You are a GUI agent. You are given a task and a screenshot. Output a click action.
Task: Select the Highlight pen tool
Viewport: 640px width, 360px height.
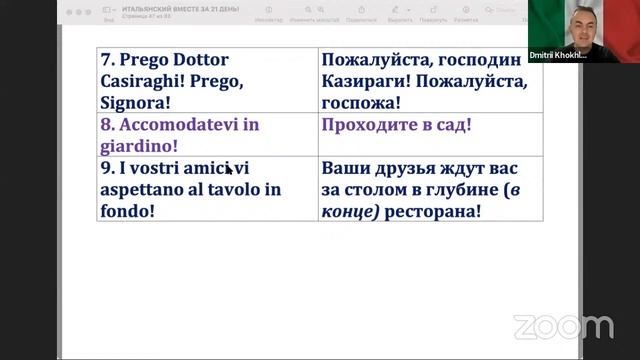(x=395, y=10)
